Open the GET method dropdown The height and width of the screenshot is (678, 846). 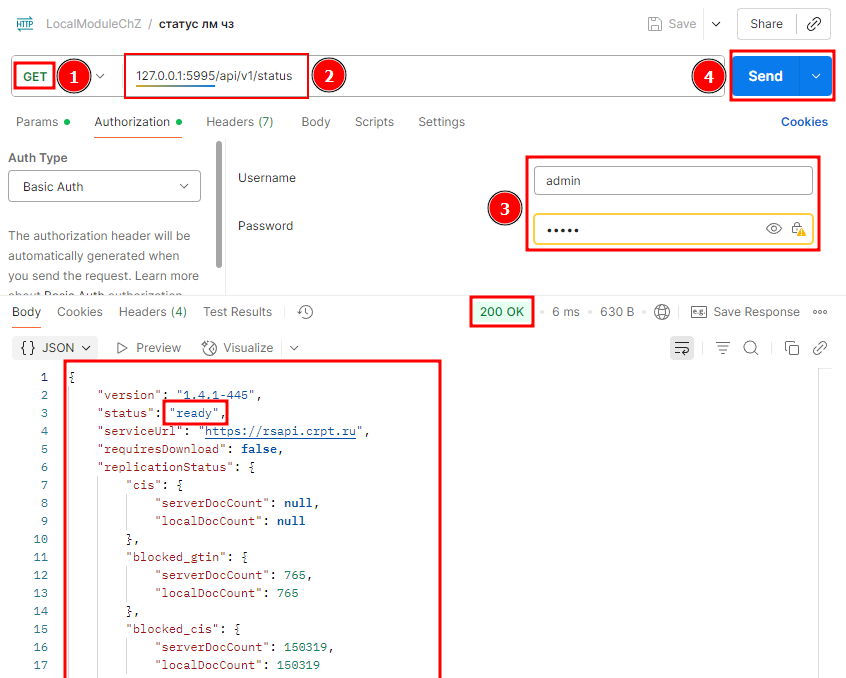coord(100,76)
